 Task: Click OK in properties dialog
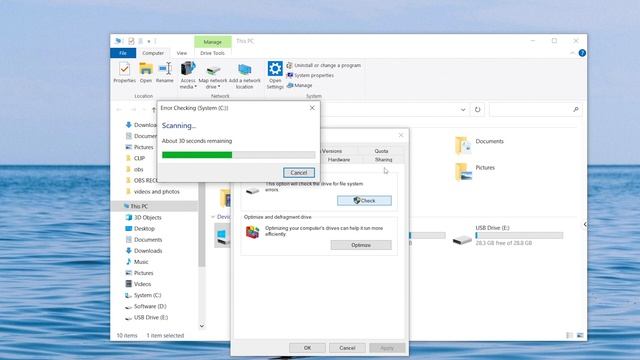tap(307, 348)
